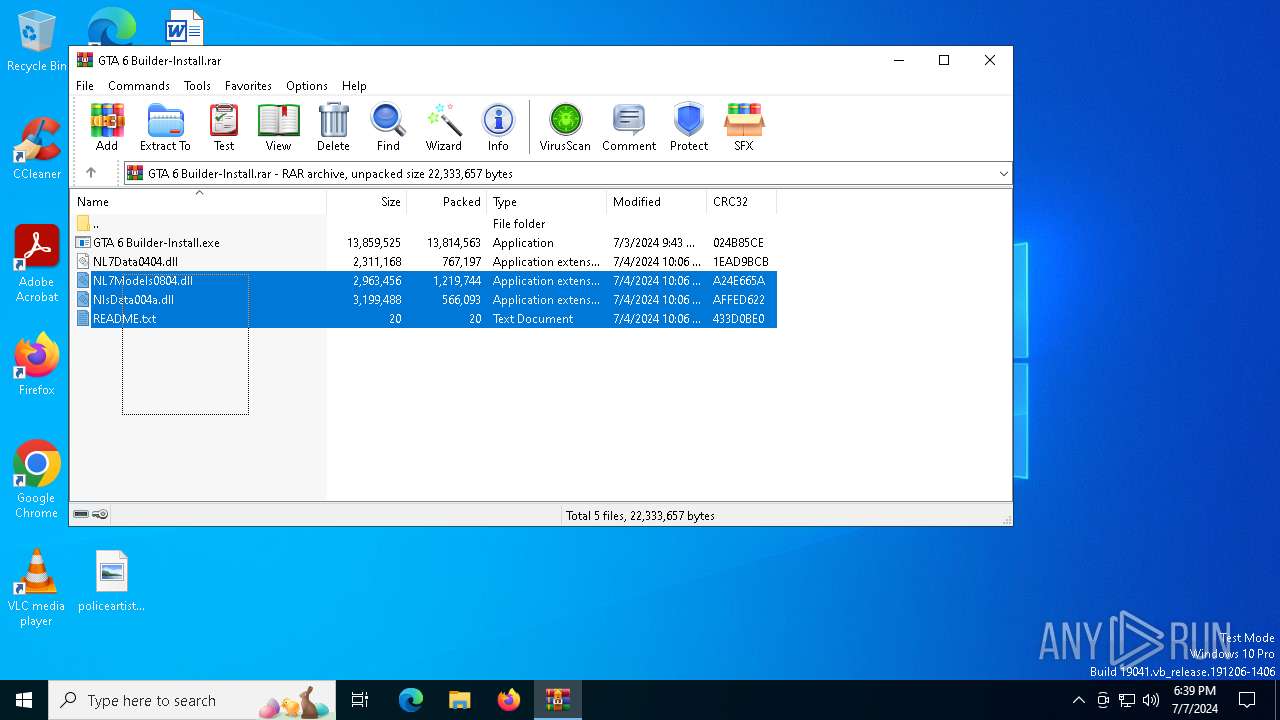Viewport: 1280px width, 720px height.
Task: Open Recycle Bin desktop icon
Action: pos(37,42)
